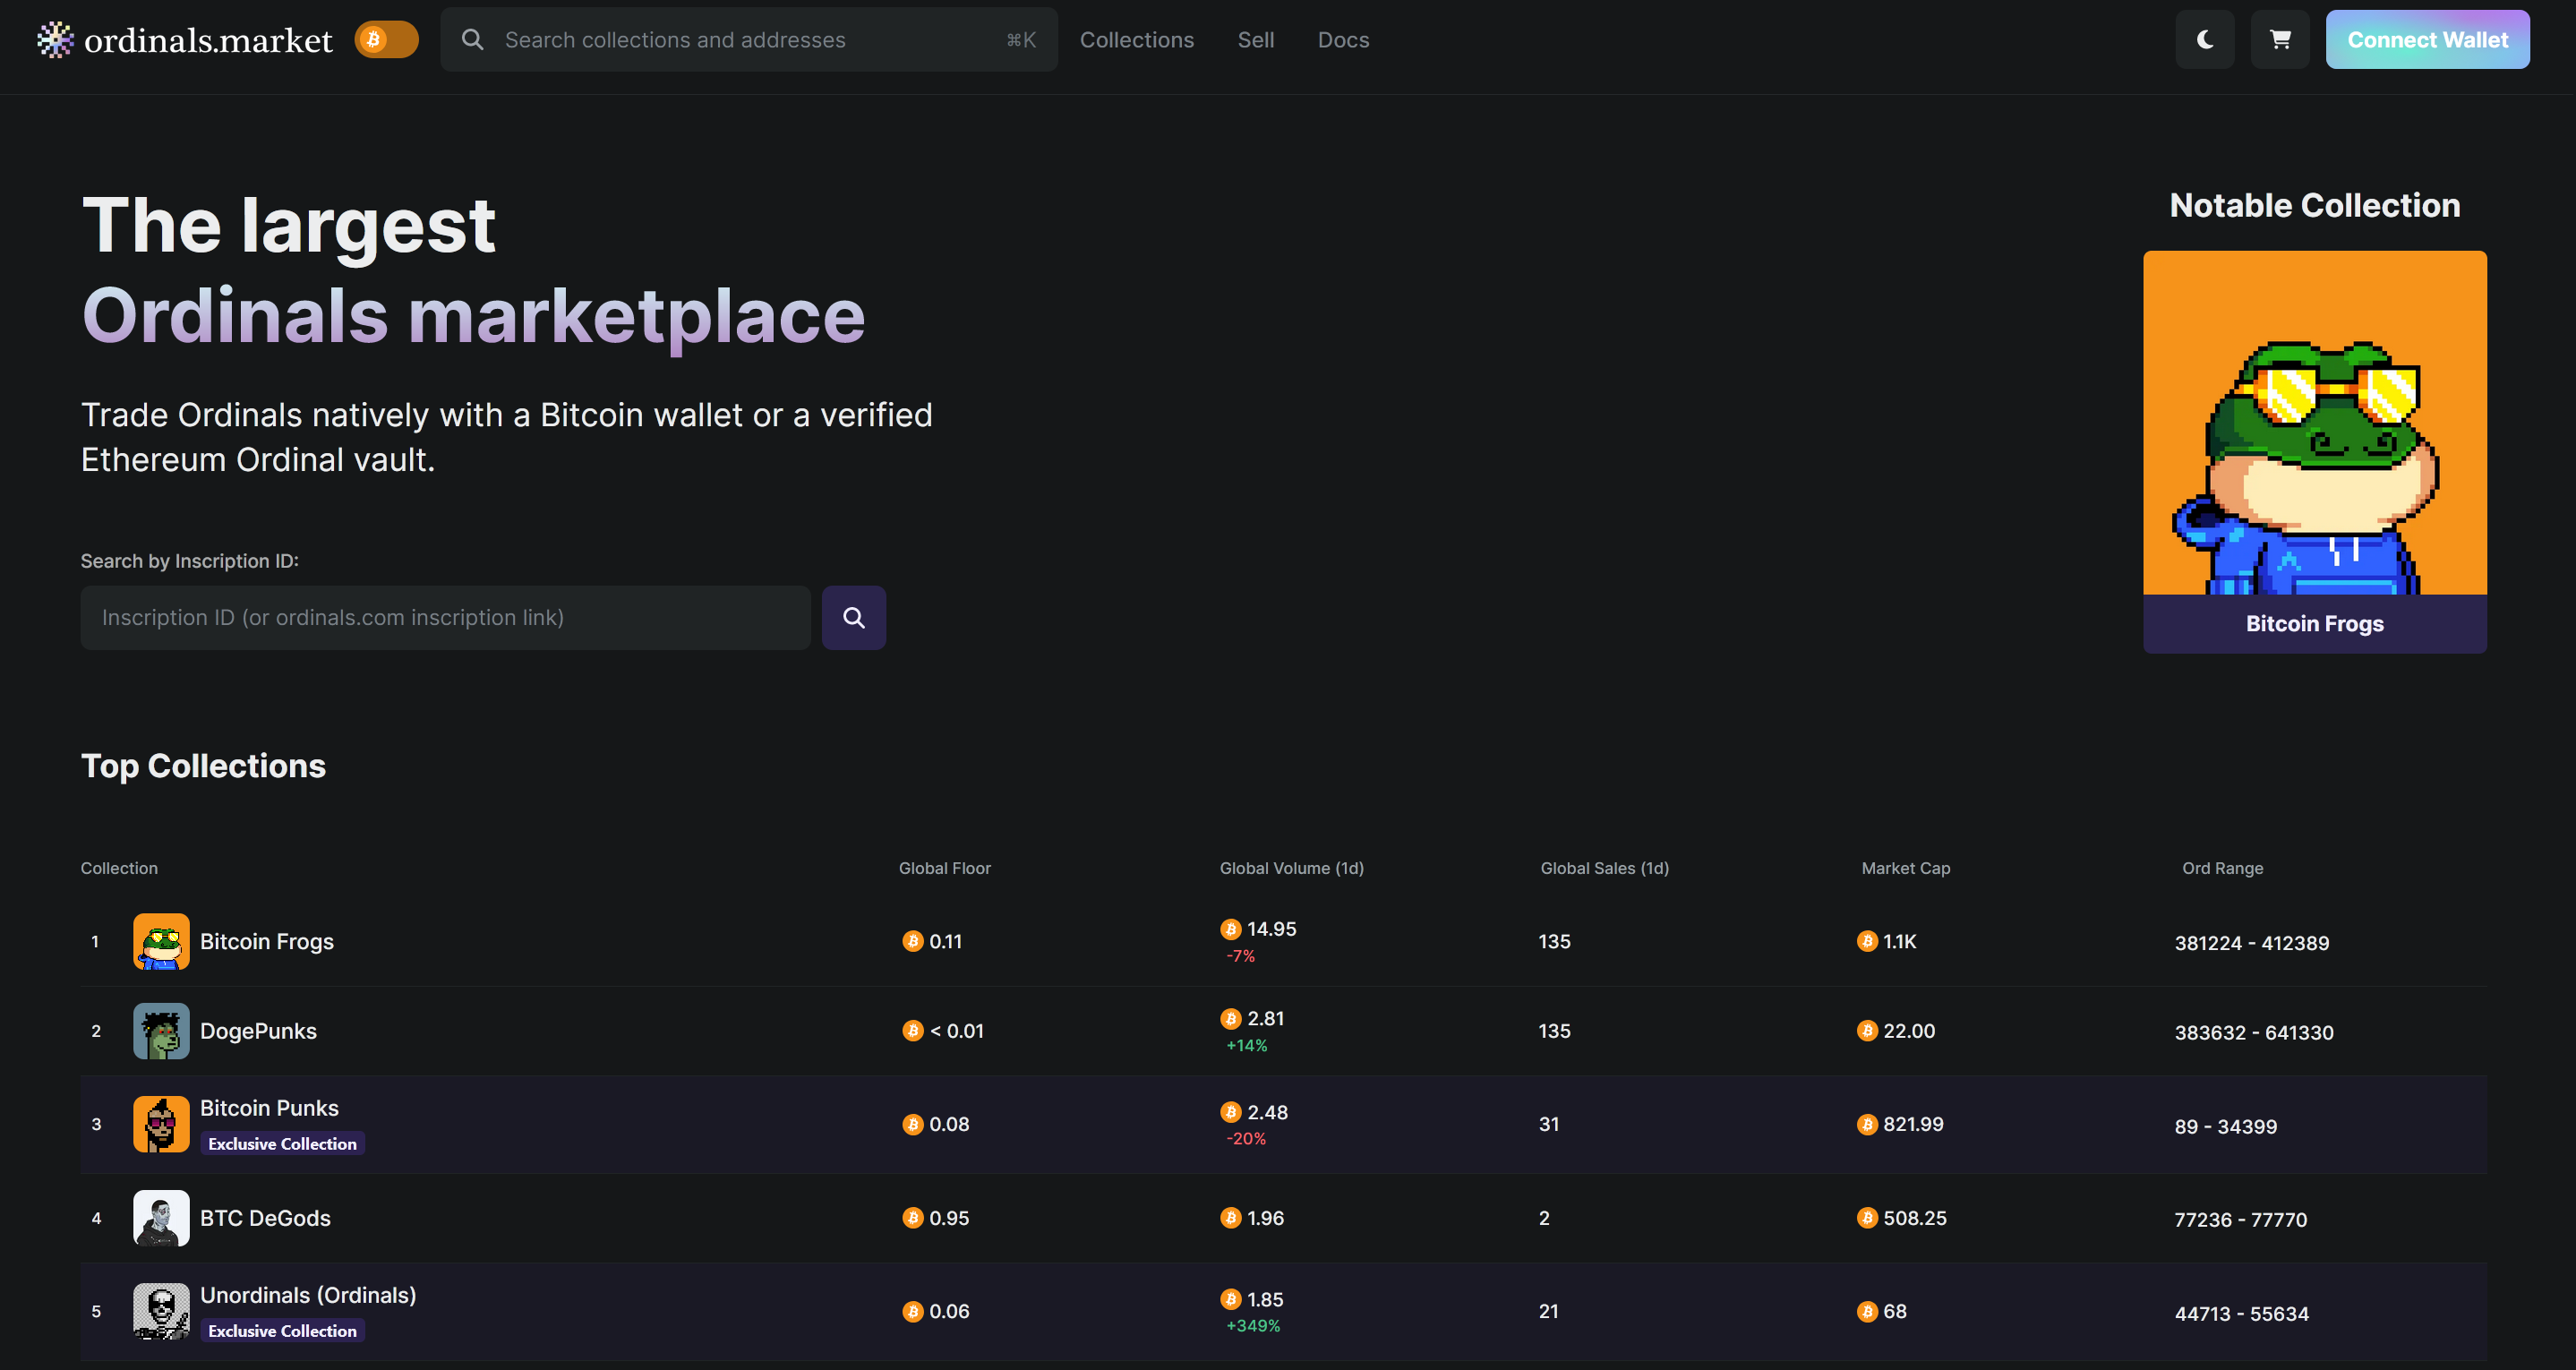Click the DogePunks collection avatar

point(161,1031)
